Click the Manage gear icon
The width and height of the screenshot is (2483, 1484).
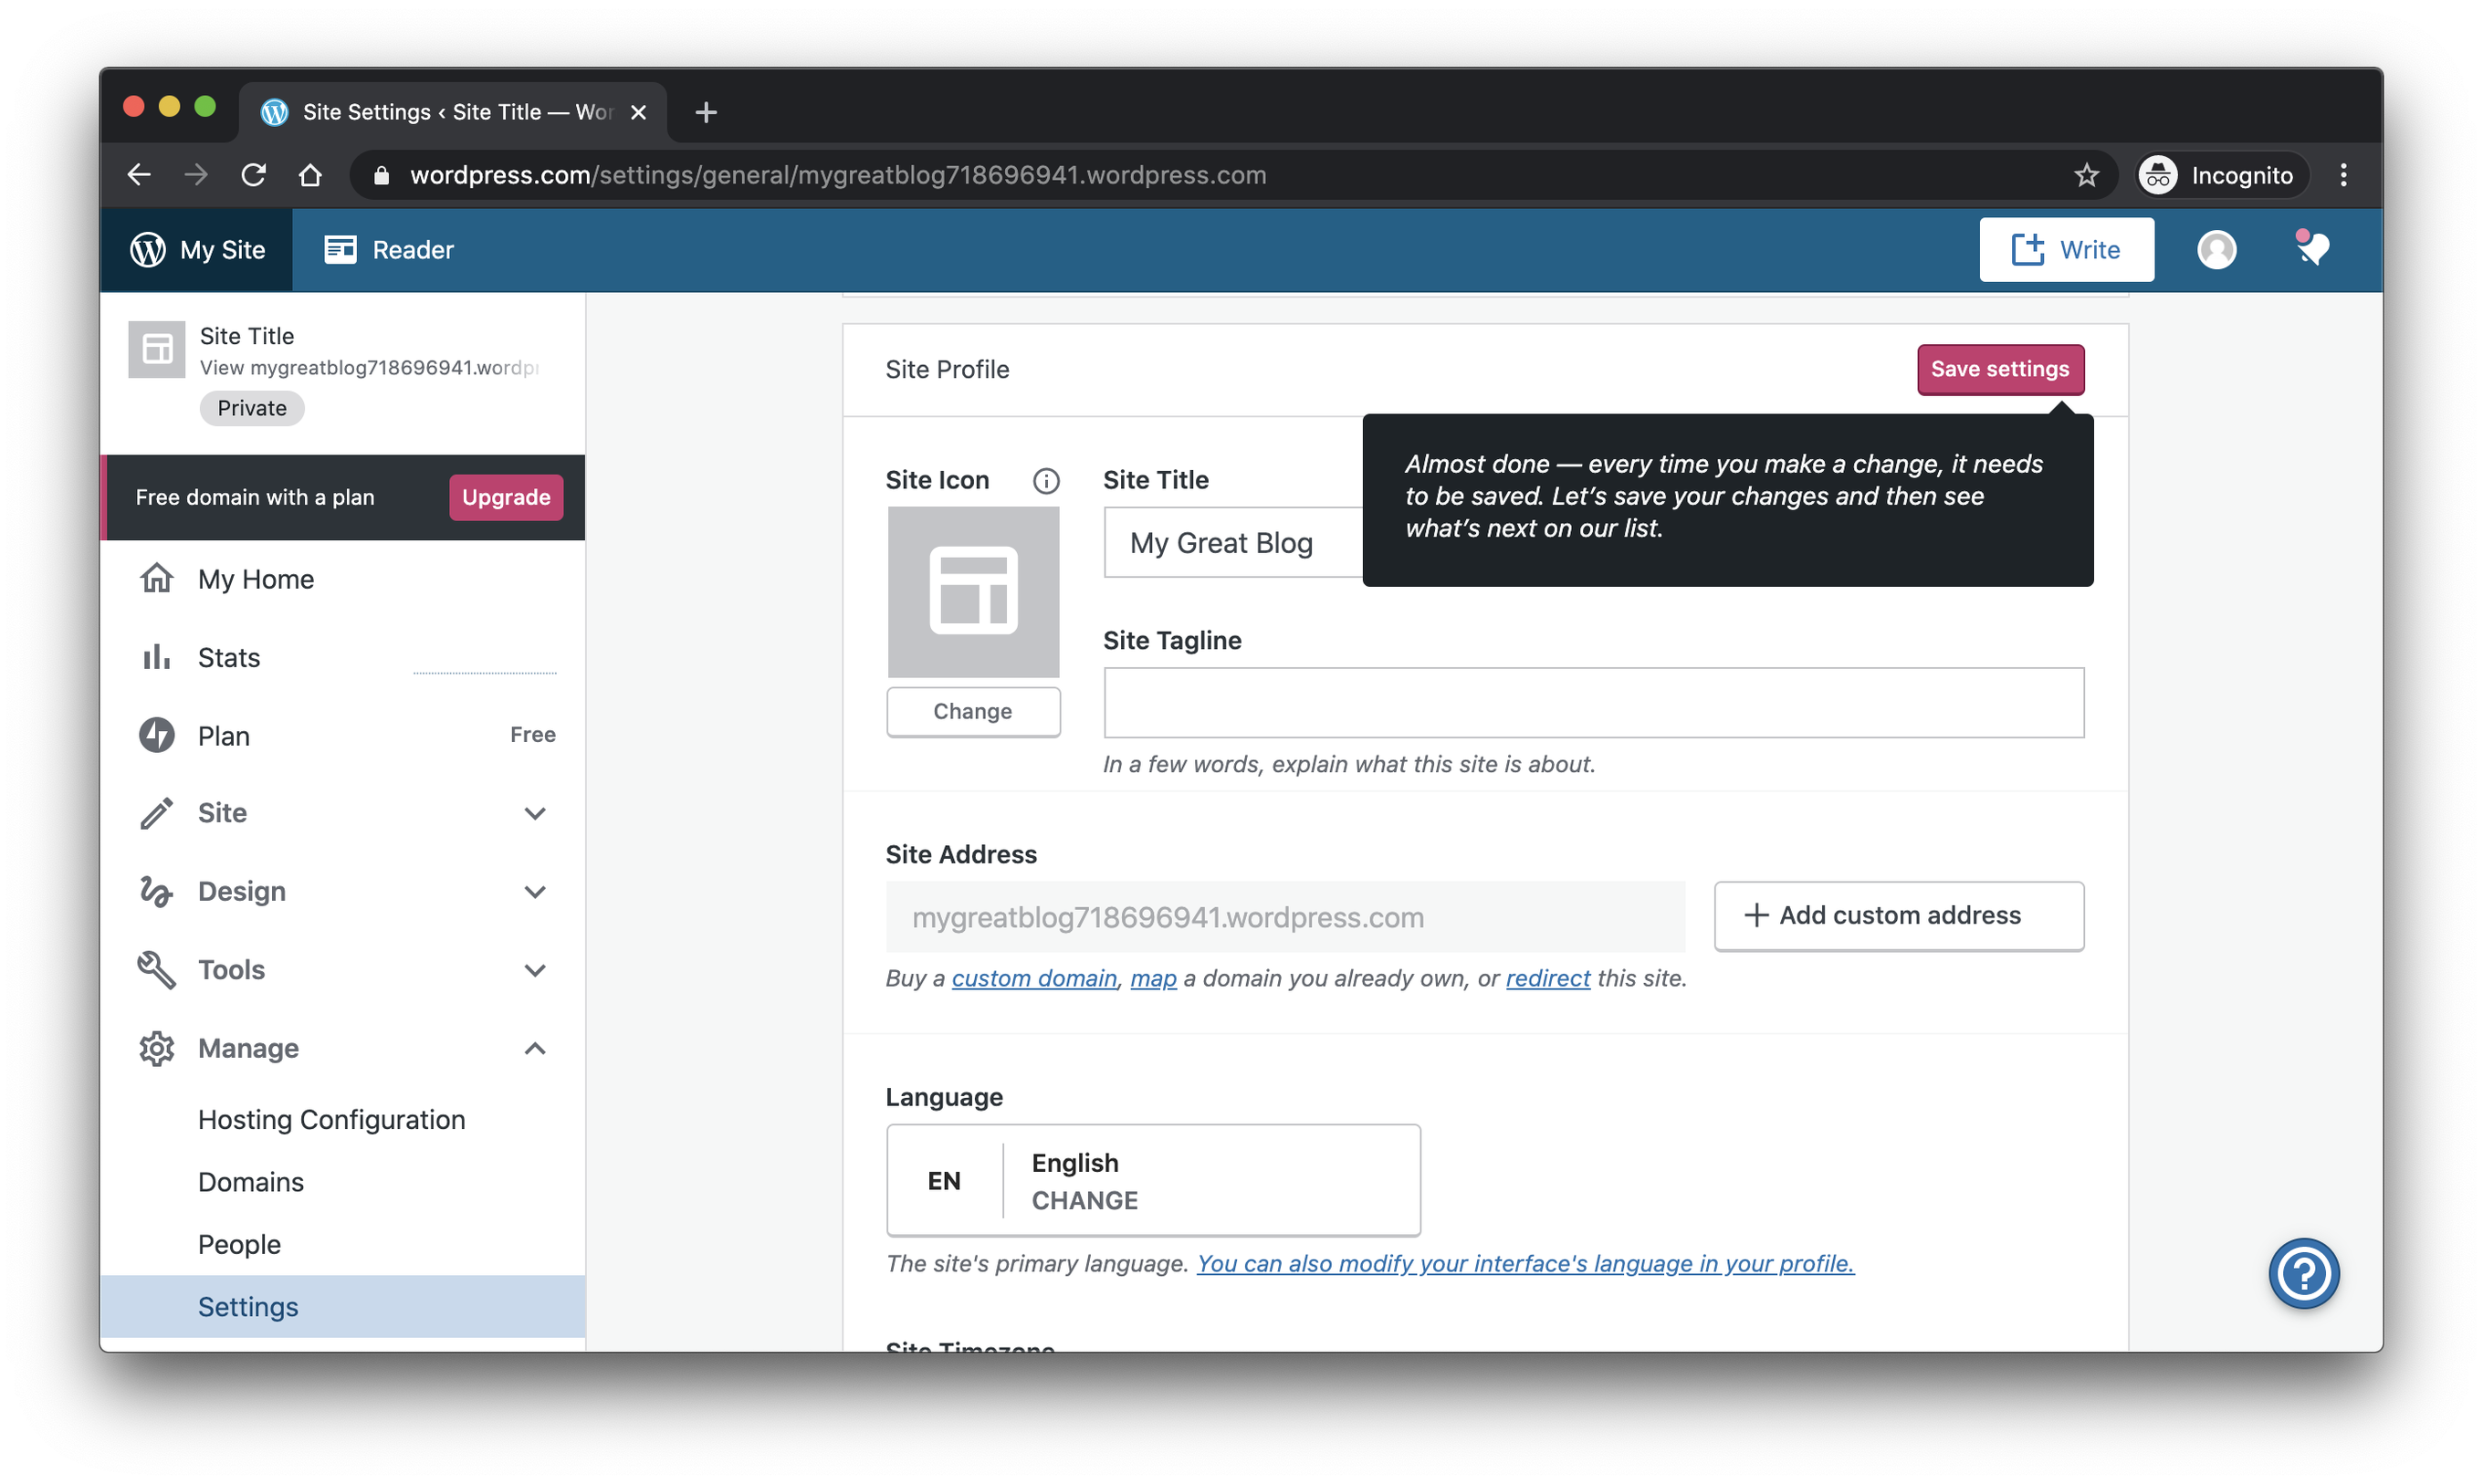156,1048
